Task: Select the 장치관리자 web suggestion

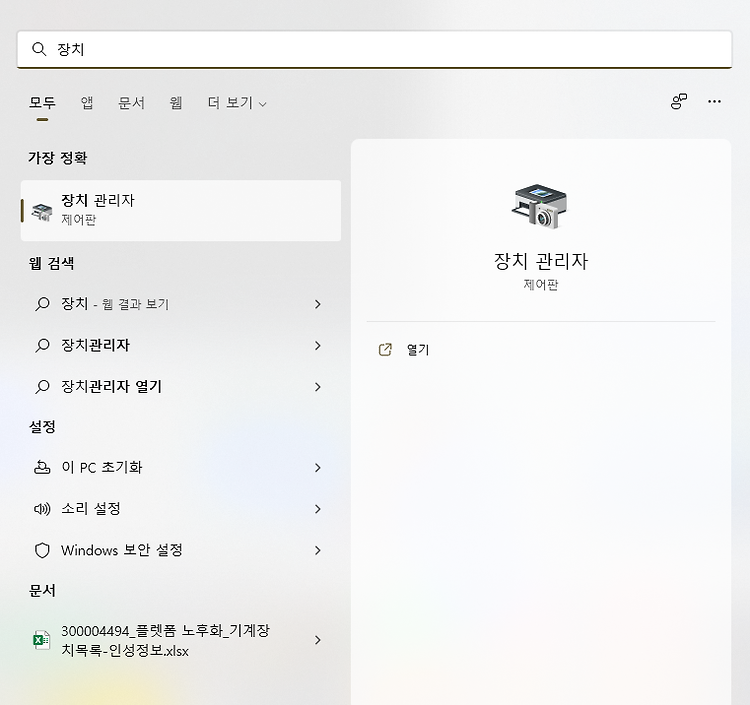Action: click(181, 345)
